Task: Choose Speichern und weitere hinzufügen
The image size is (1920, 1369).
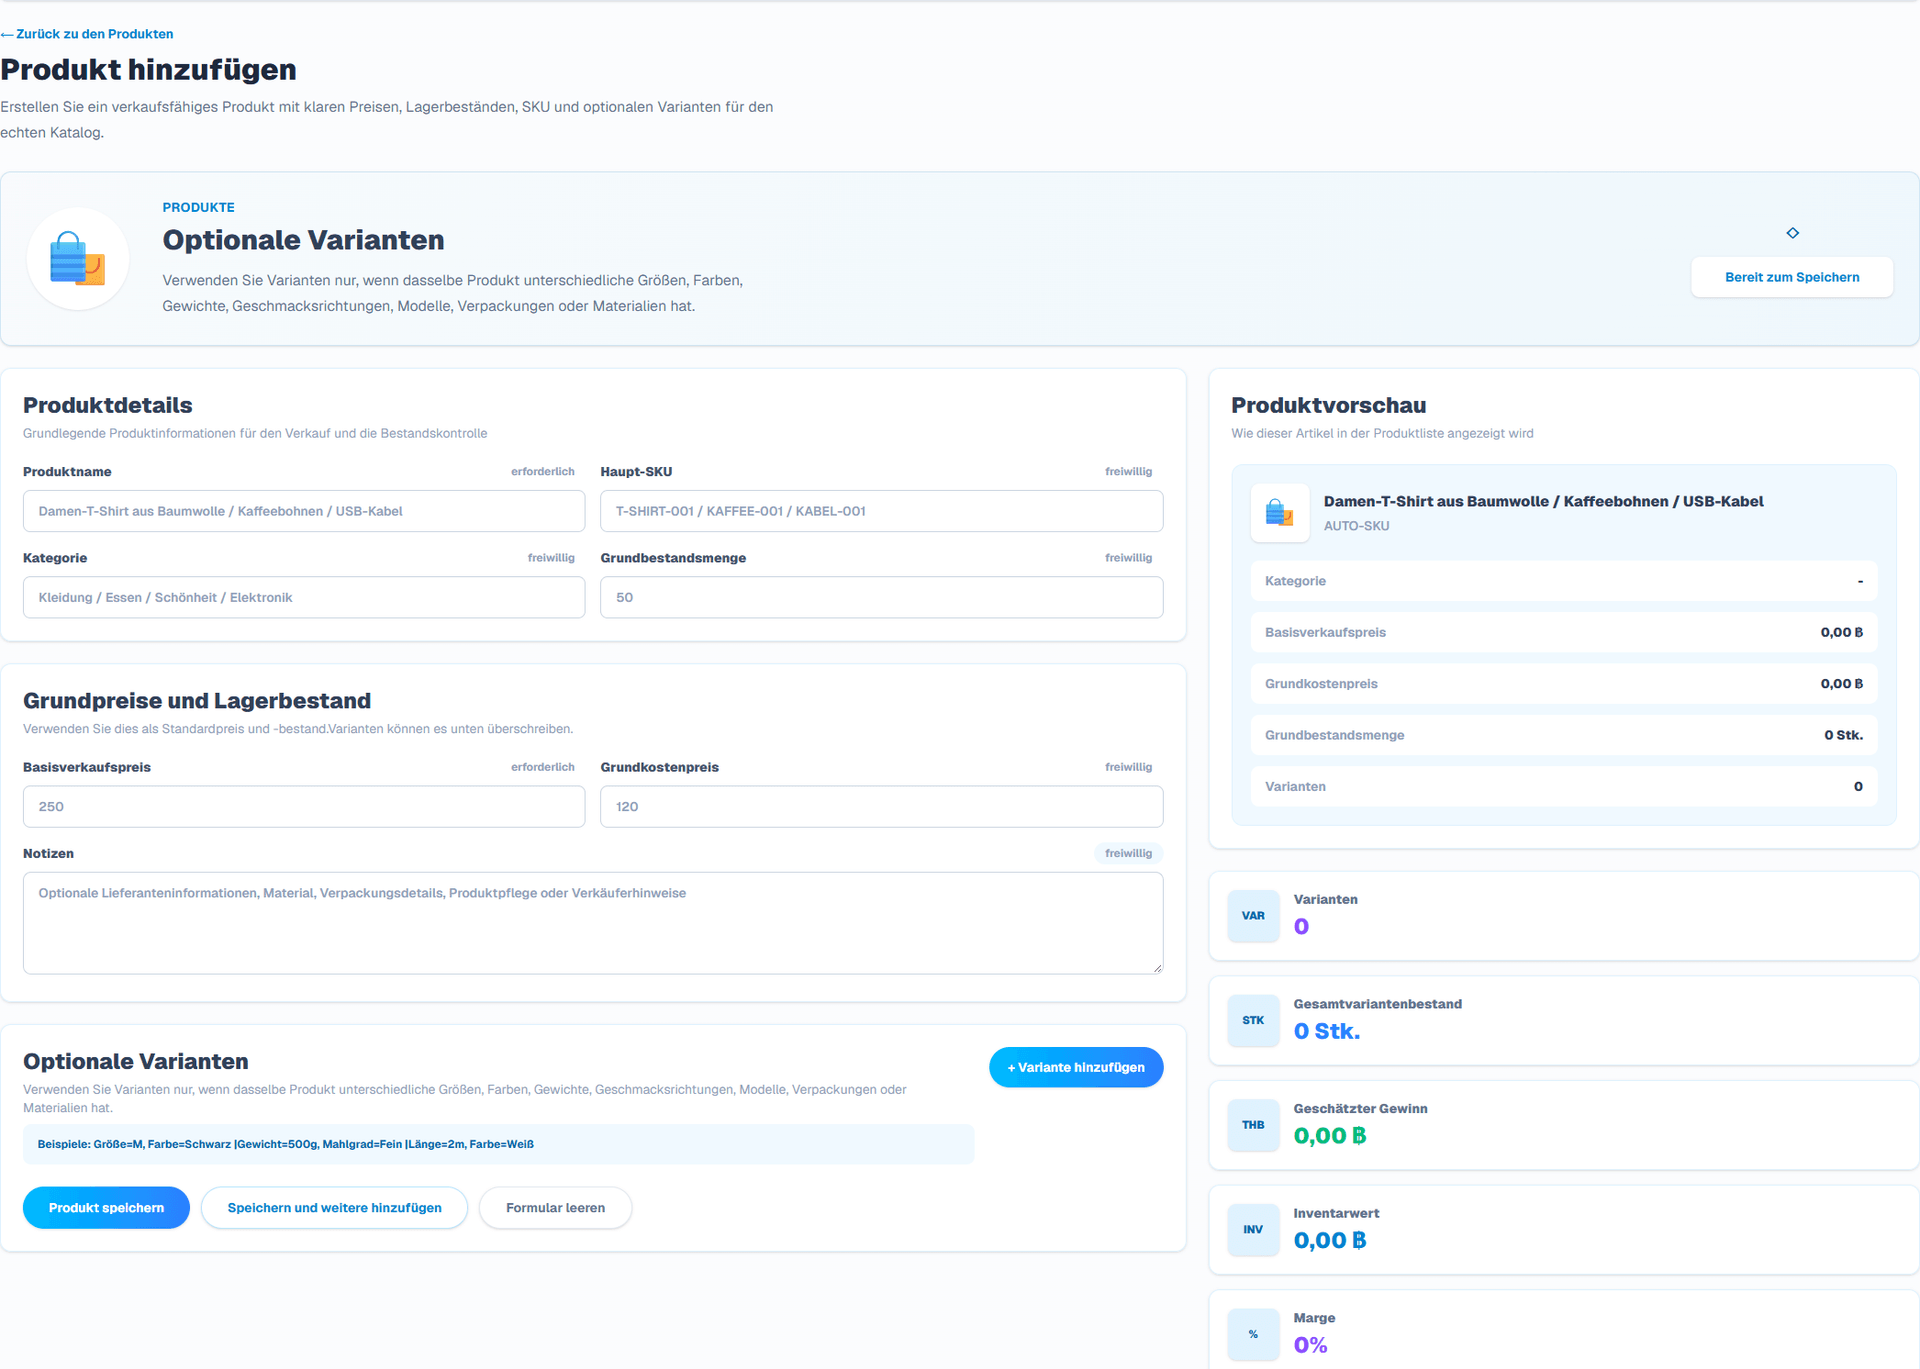Action: coord(334,1208)
